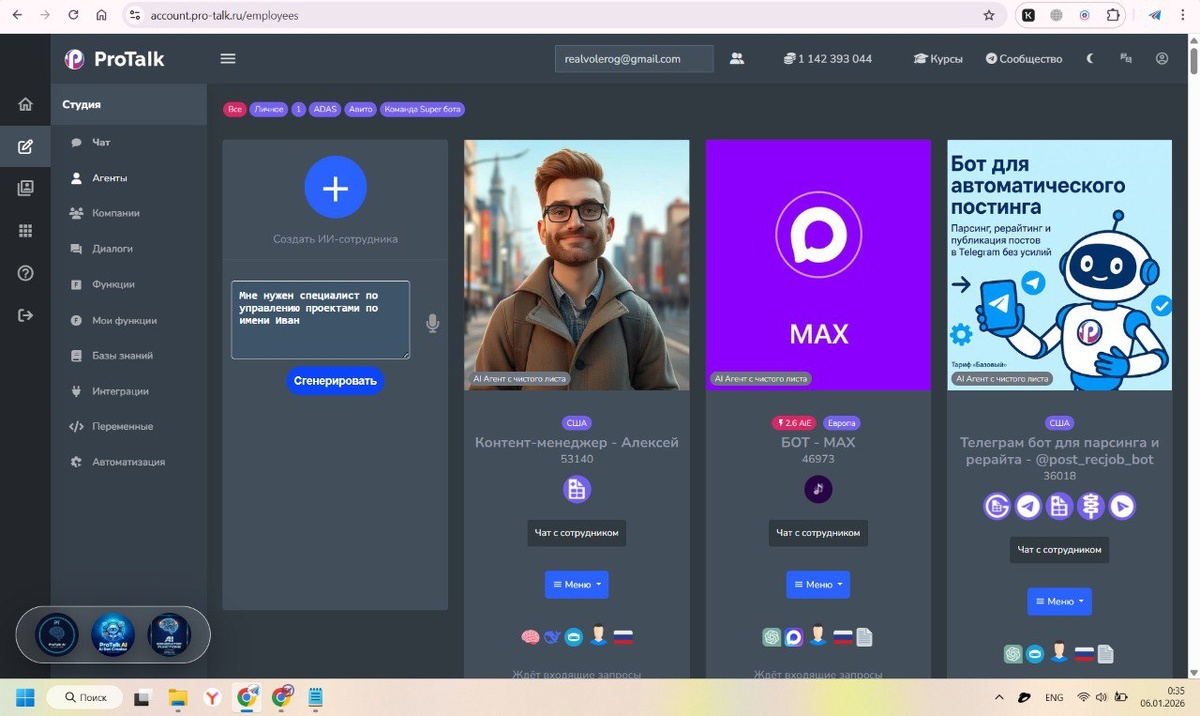This screenshot has height=716, width=1200.
Task: Open the user profile icon in header
Action: [x=1162, y=59]
